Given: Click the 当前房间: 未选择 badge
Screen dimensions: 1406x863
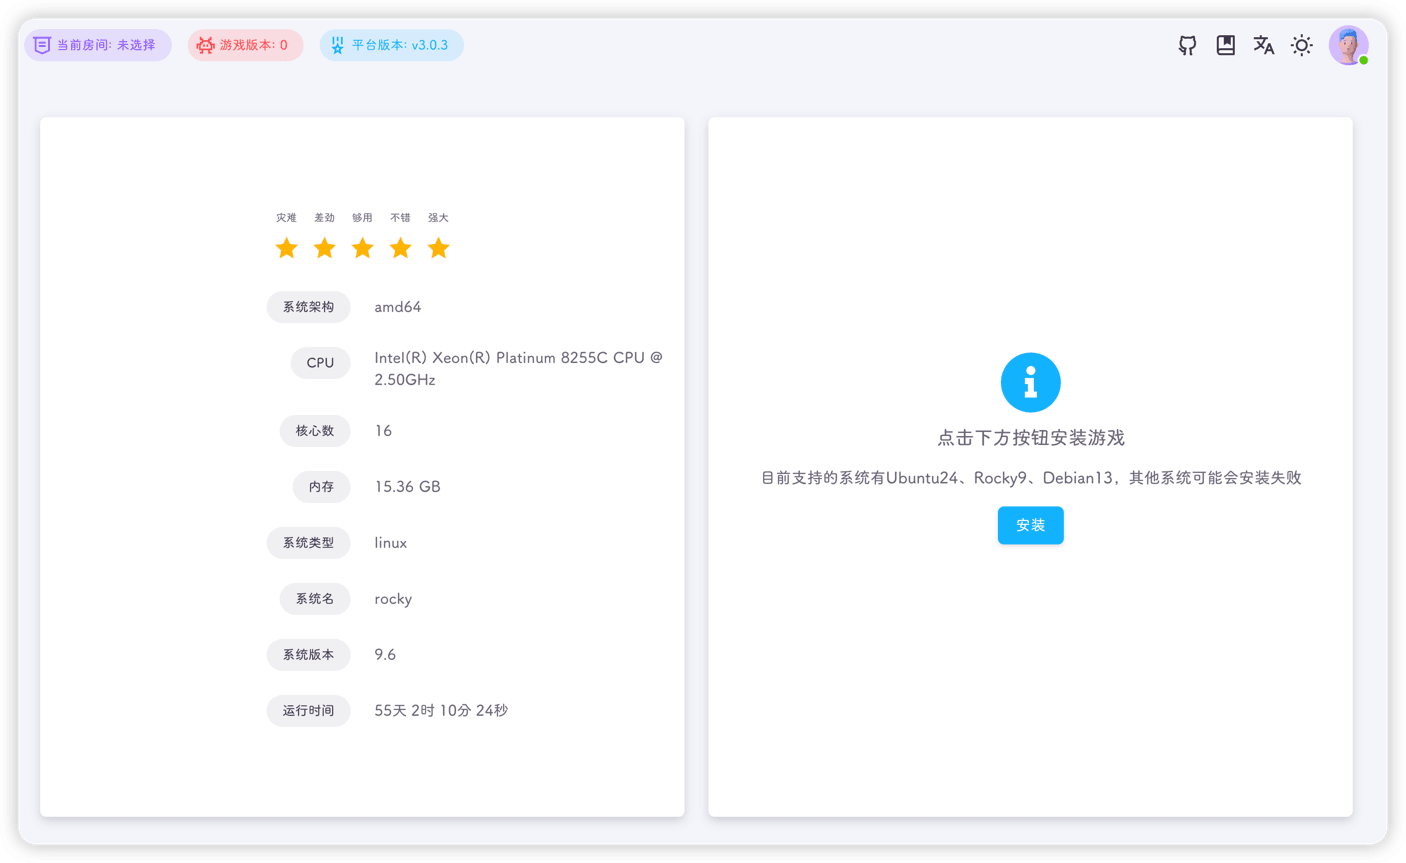Looking at the screenshot, I should [97, 44].
